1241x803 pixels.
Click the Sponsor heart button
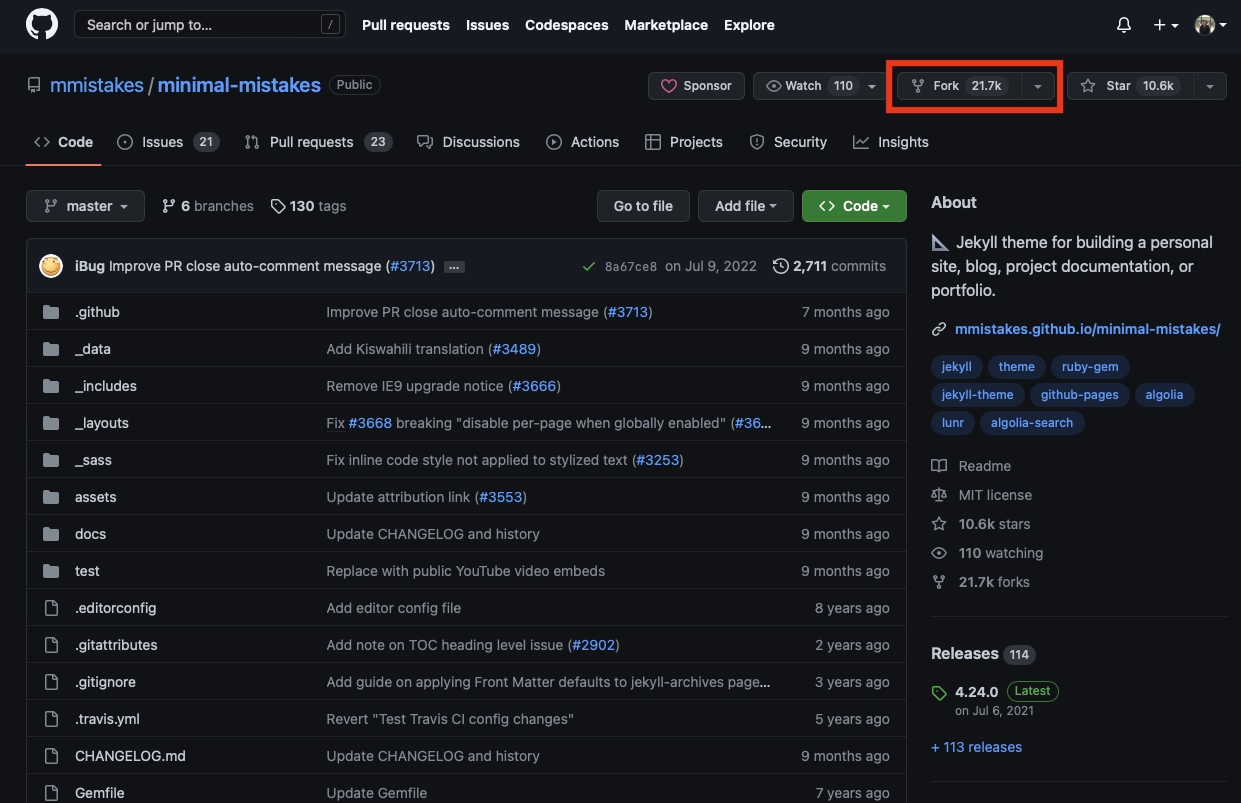coord(696,86)
